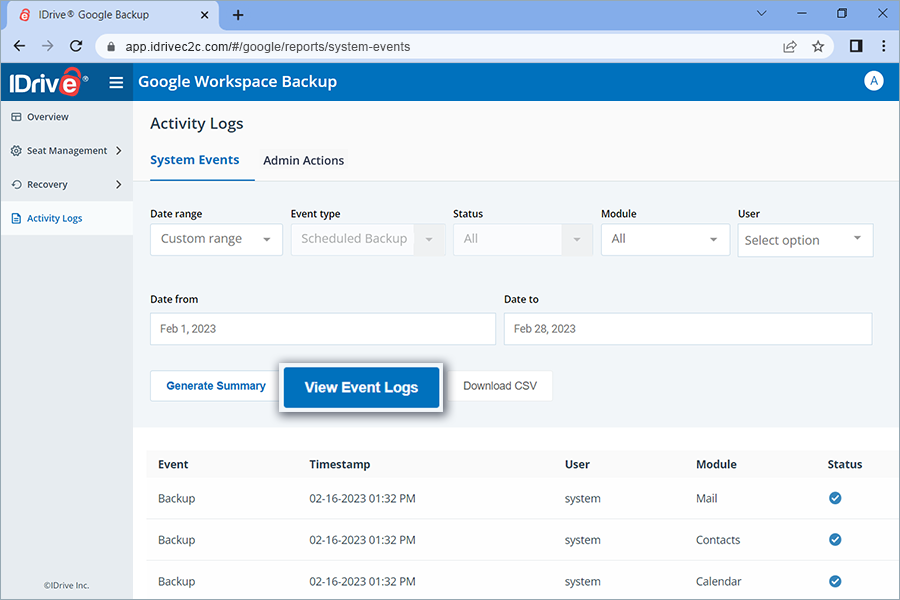Toggle the hamburger menu icon
This screenshot has height=600, width=900.
coord(116,83)
